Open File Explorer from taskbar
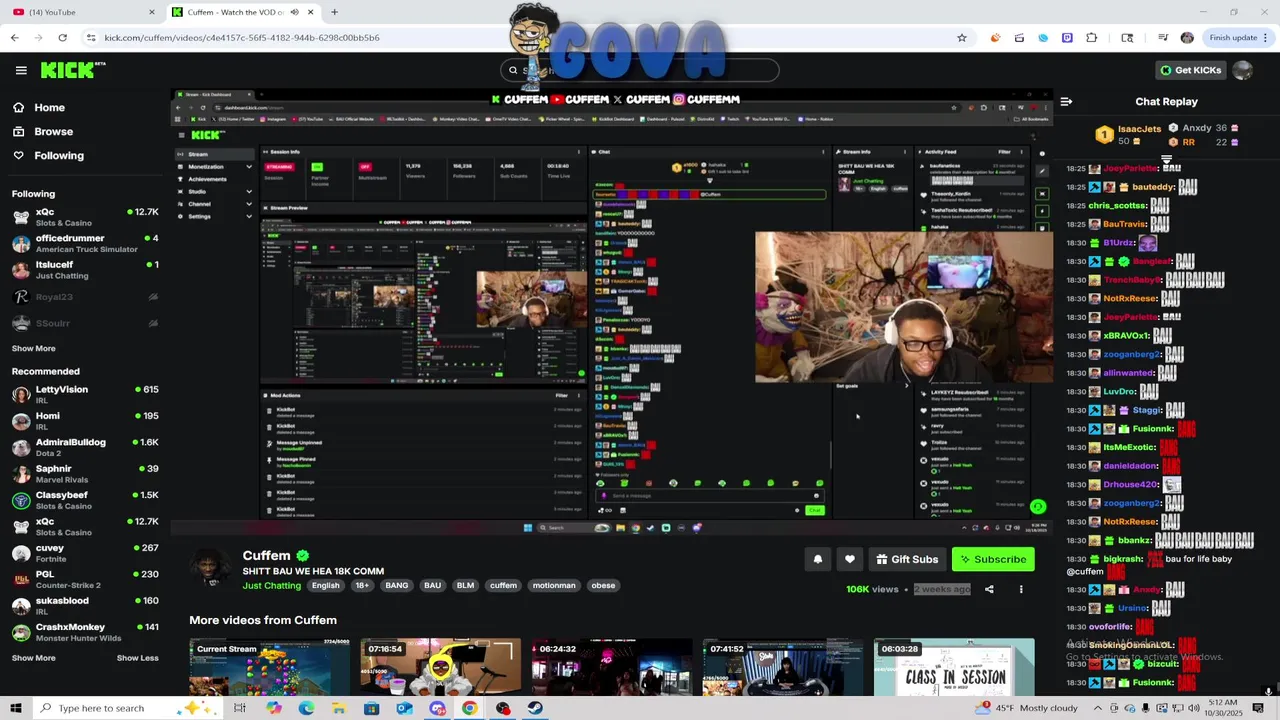This screenshot has height=720, width=1280. point(339,708)
